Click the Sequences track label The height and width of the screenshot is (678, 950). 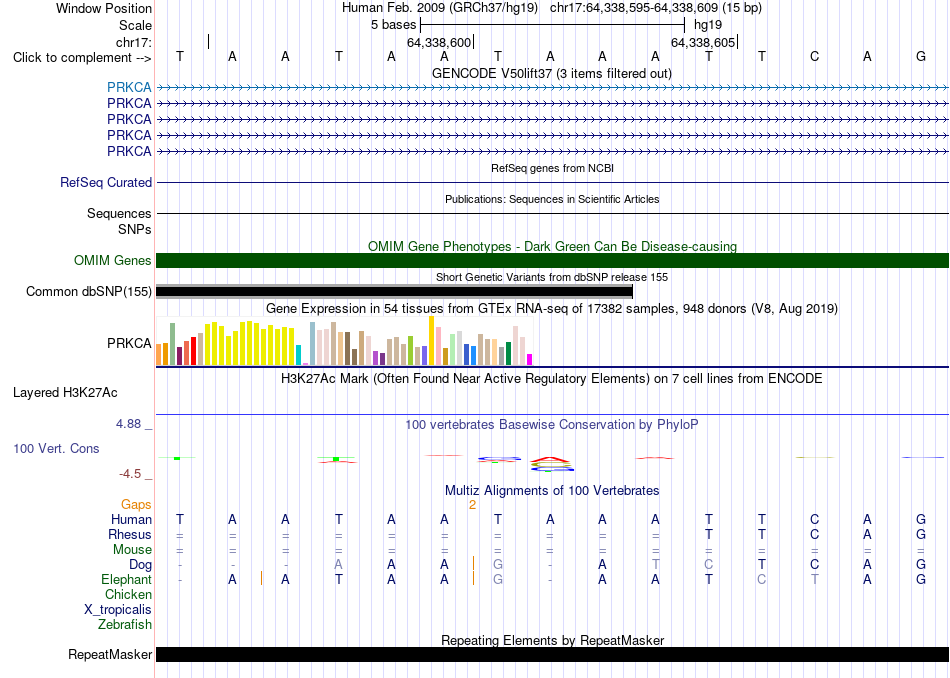pos(119,213)
